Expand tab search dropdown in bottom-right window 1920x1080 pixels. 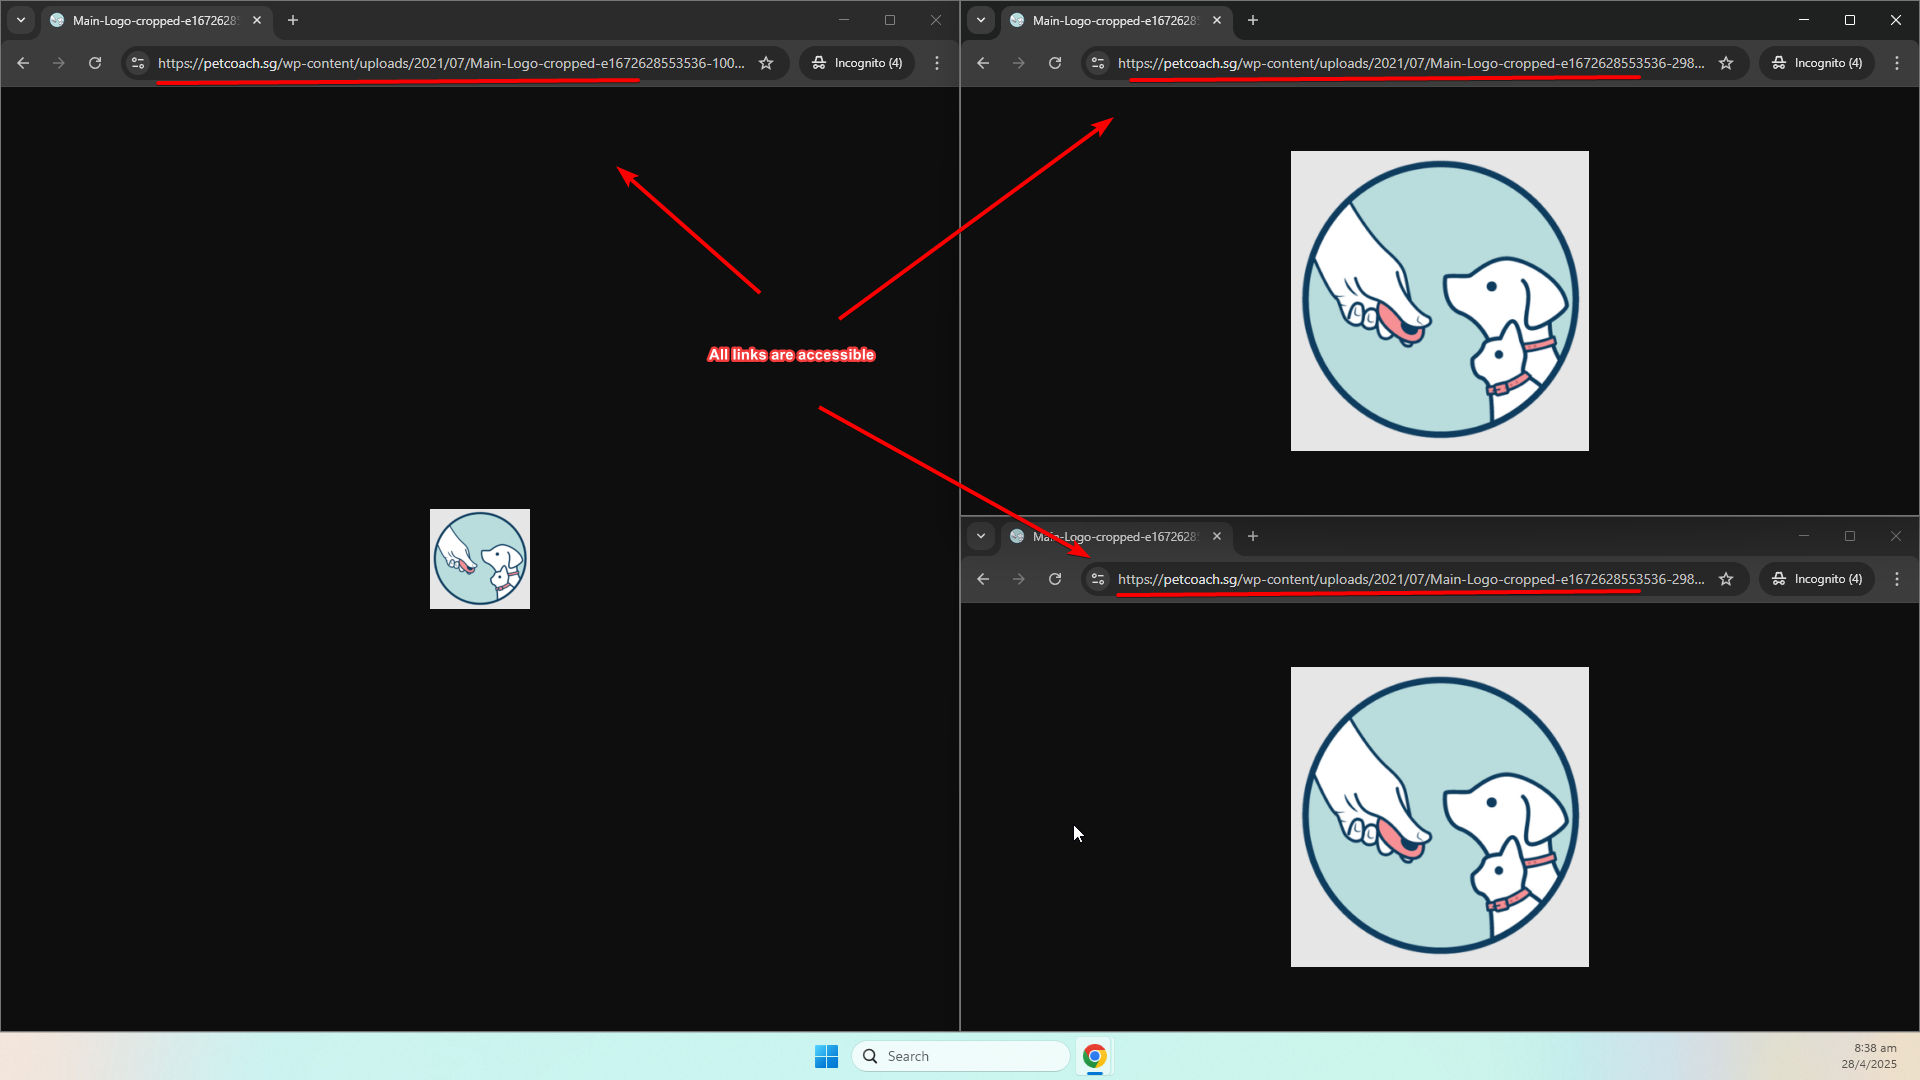(981, 536)
